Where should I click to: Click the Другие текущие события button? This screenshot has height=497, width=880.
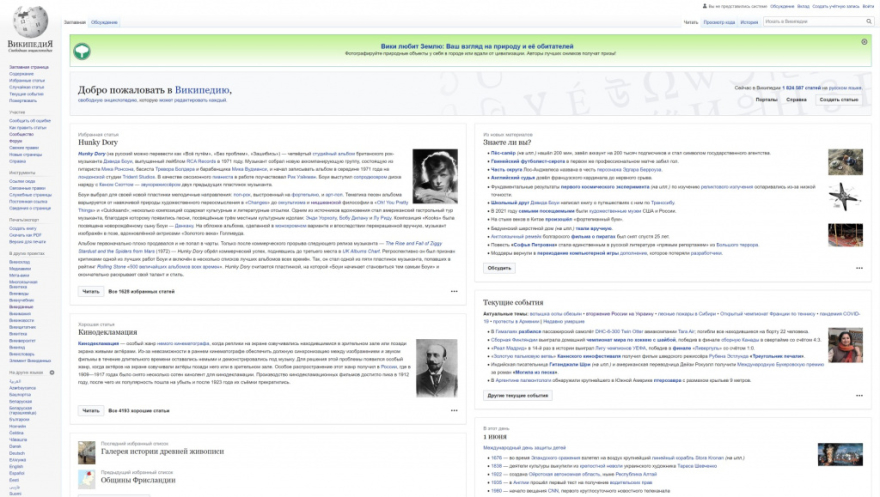point(517,395)
